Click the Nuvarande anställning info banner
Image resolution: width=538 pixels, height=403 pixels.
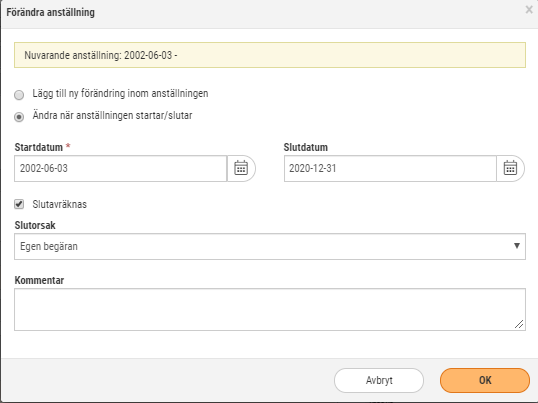pos(270,55)
